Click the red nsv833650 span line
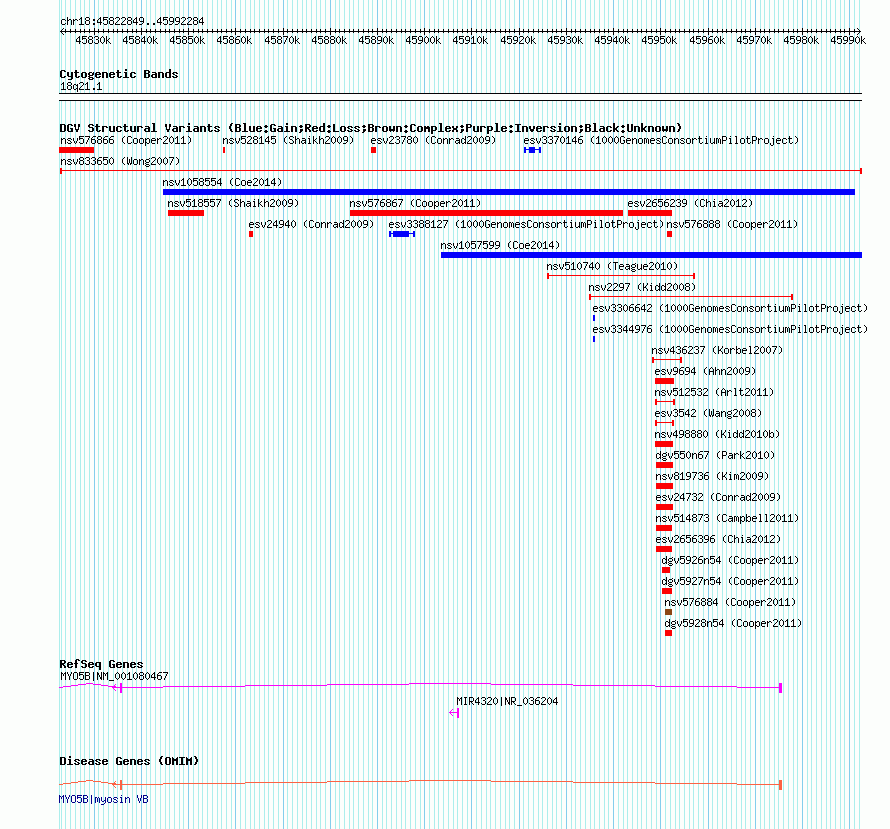 [x=461, y=171]
